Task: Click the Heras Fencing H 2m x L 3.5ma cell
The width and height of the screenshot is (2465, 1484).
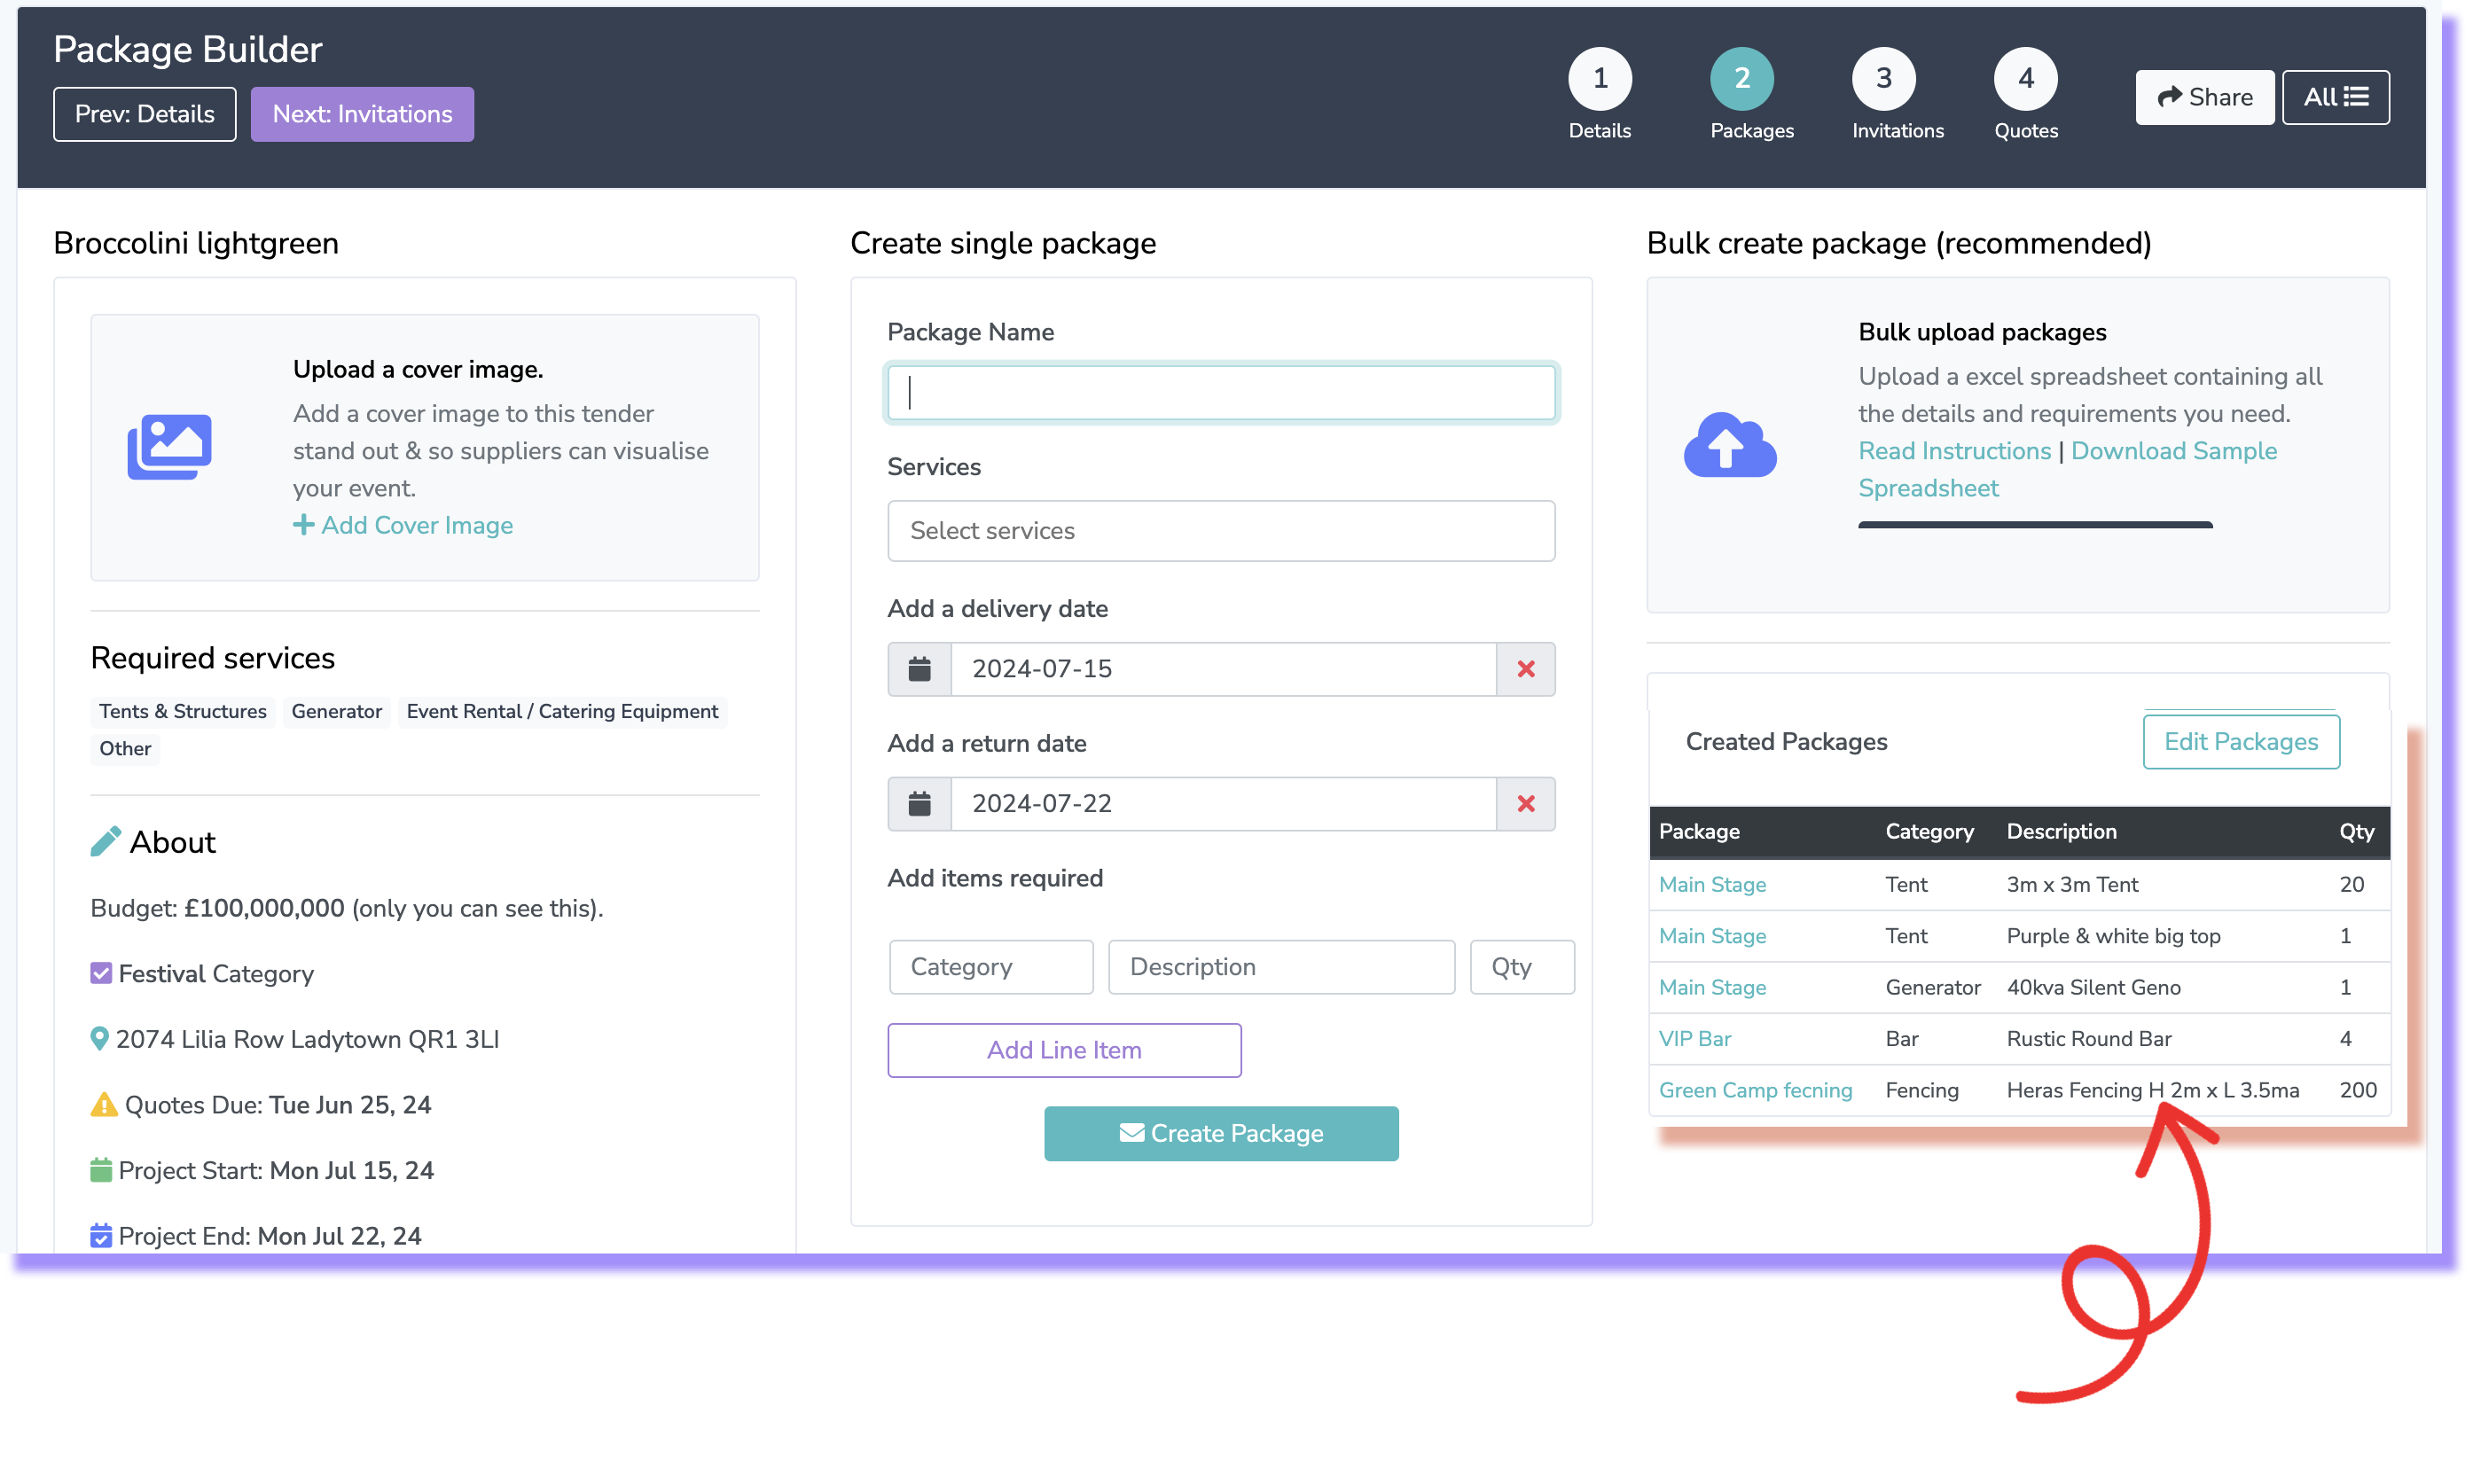Action: pos(2152,1090)
